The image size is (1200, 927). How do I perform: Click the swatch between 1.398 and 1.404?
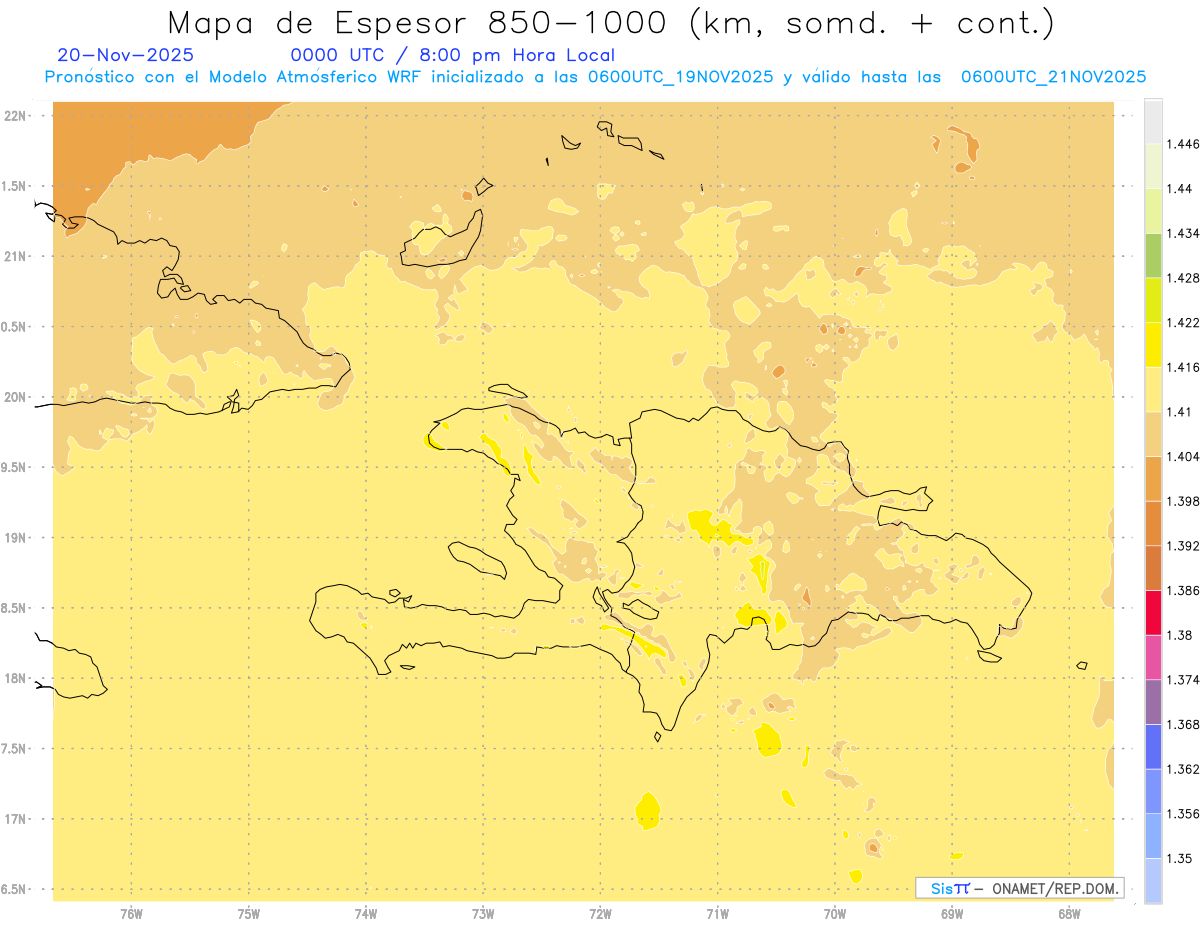pyautogui.click(x=1152, y=479)
